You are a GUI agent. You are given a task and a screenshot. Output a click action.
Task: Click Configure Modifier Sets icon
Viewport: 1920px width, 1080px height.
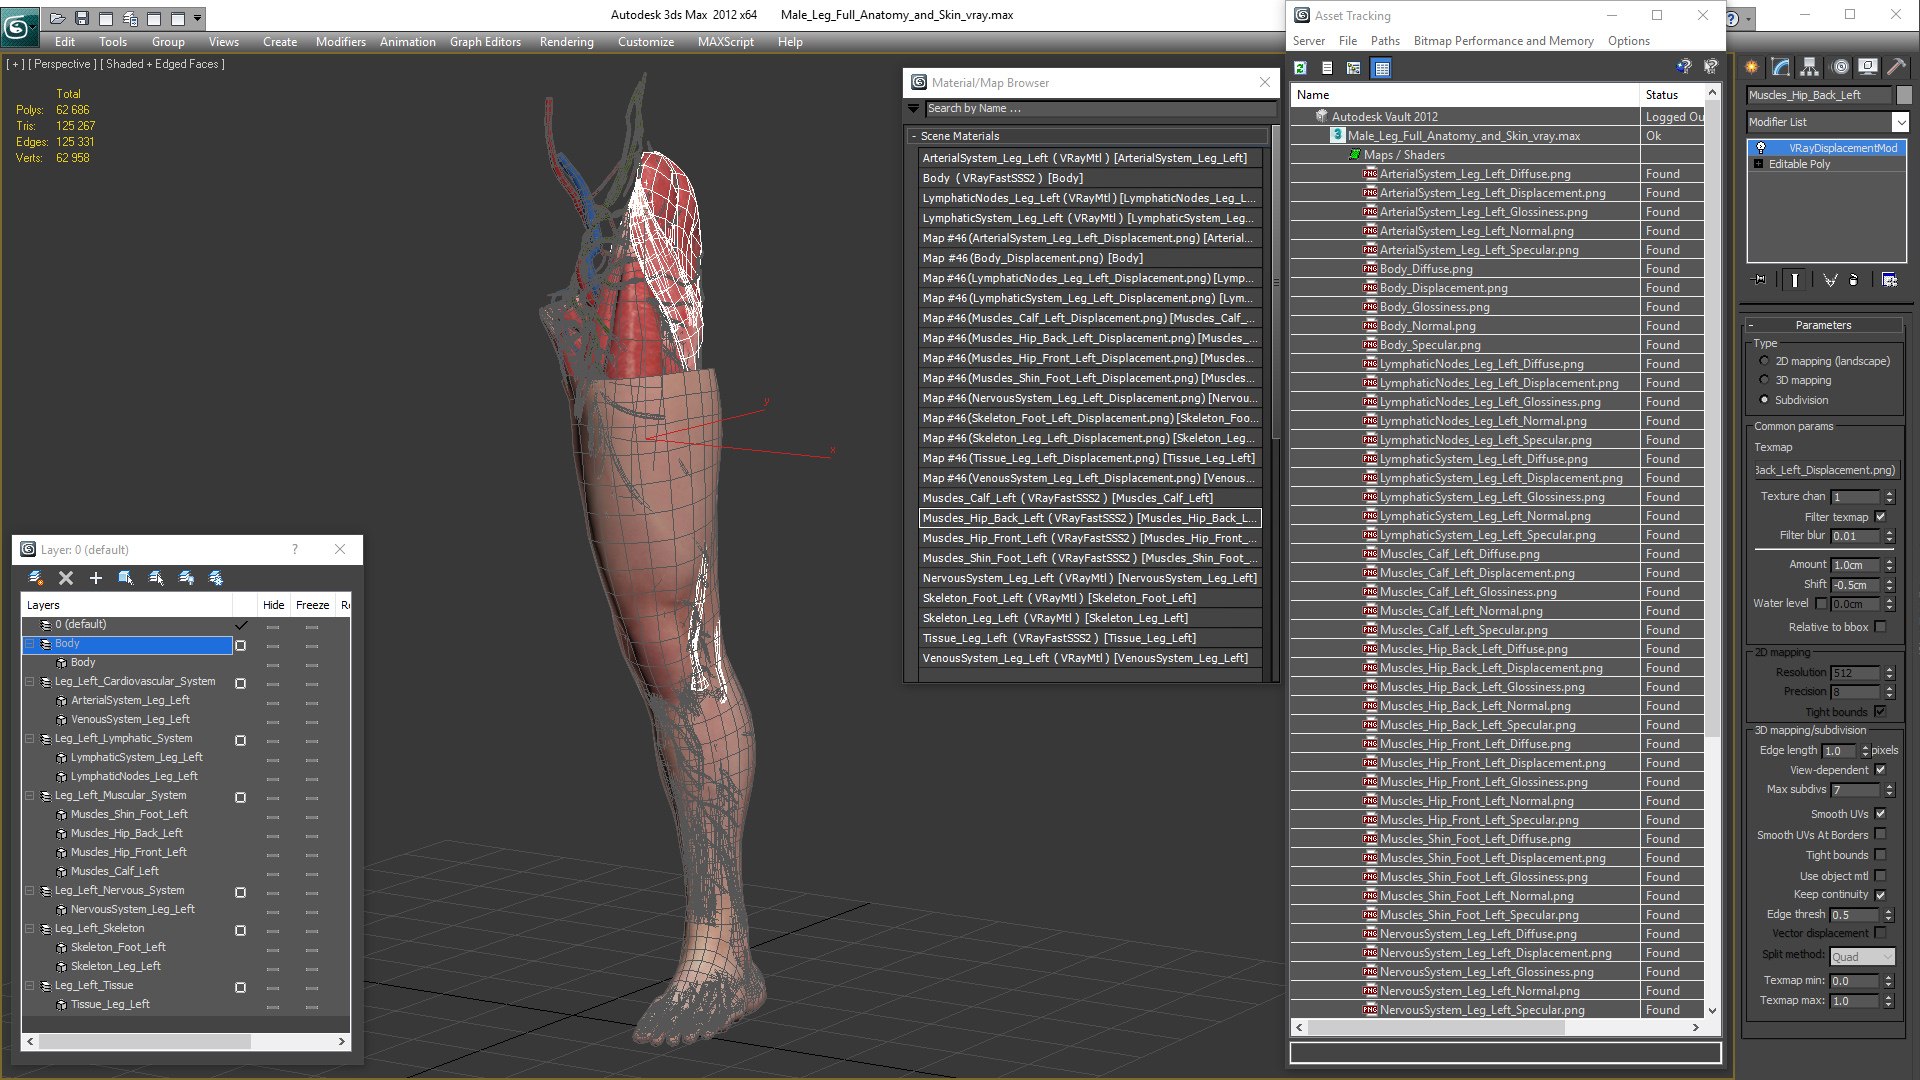[1889, 280]
